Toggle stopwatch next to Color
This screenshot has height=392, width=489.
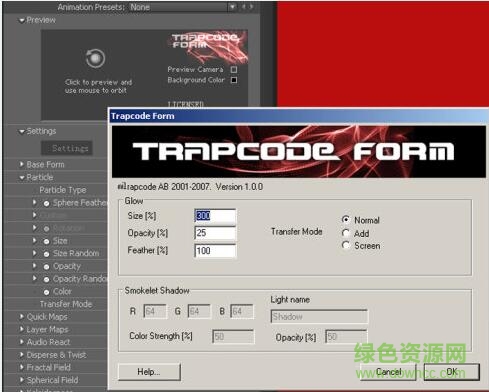[46, 292]
